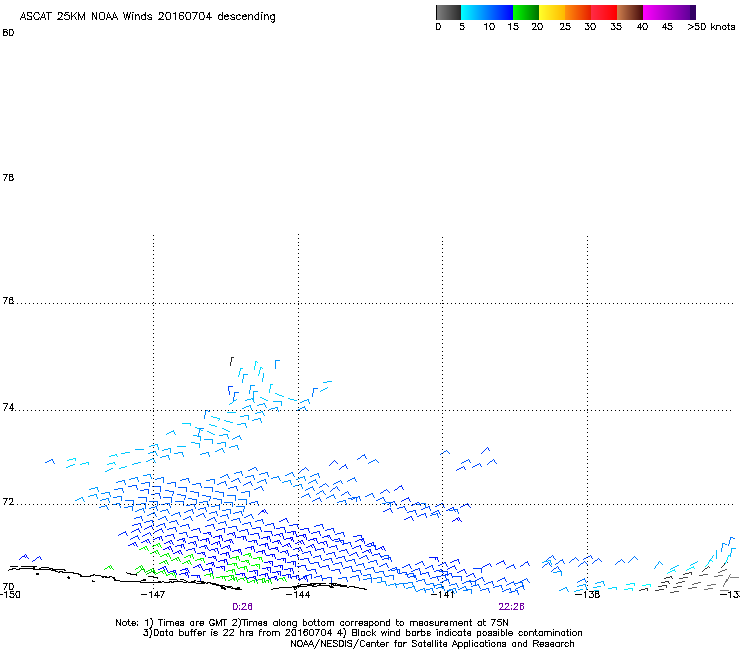Click the '>50 knots' legend label
Viewport: 740px width, 650px height.
[x=711, y=27]
